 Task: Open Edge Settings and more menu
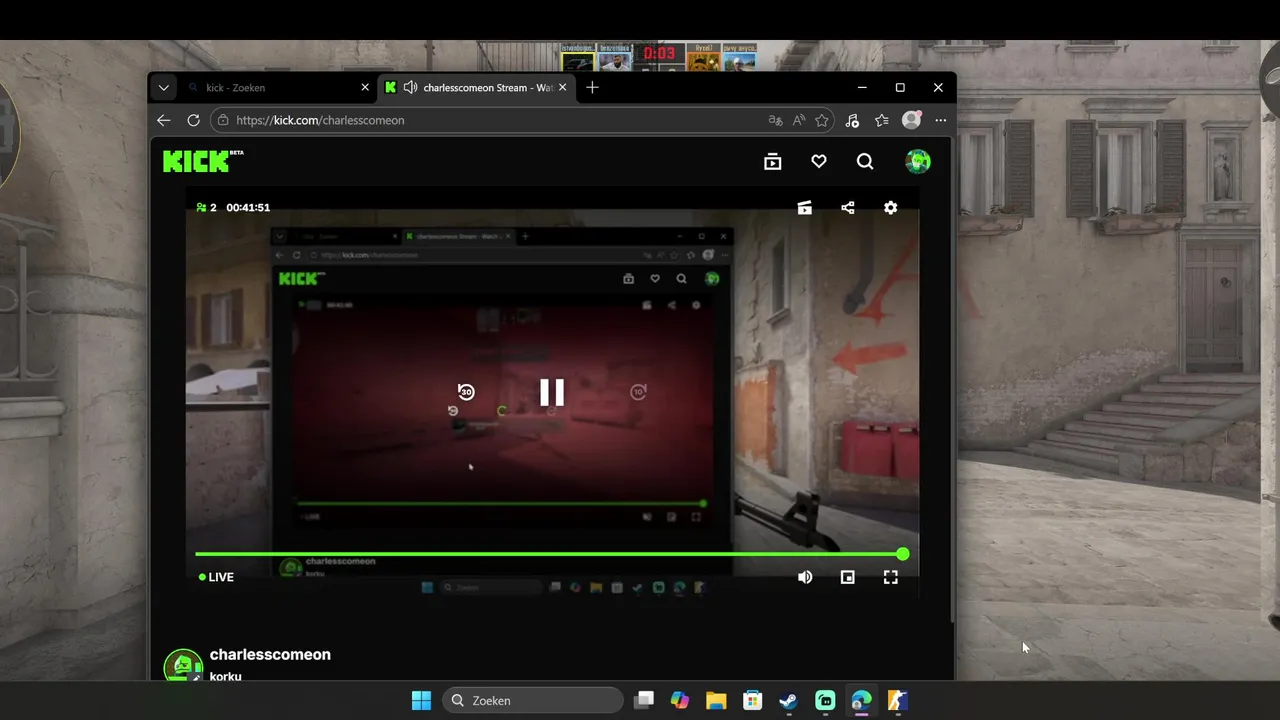(940, 120)
